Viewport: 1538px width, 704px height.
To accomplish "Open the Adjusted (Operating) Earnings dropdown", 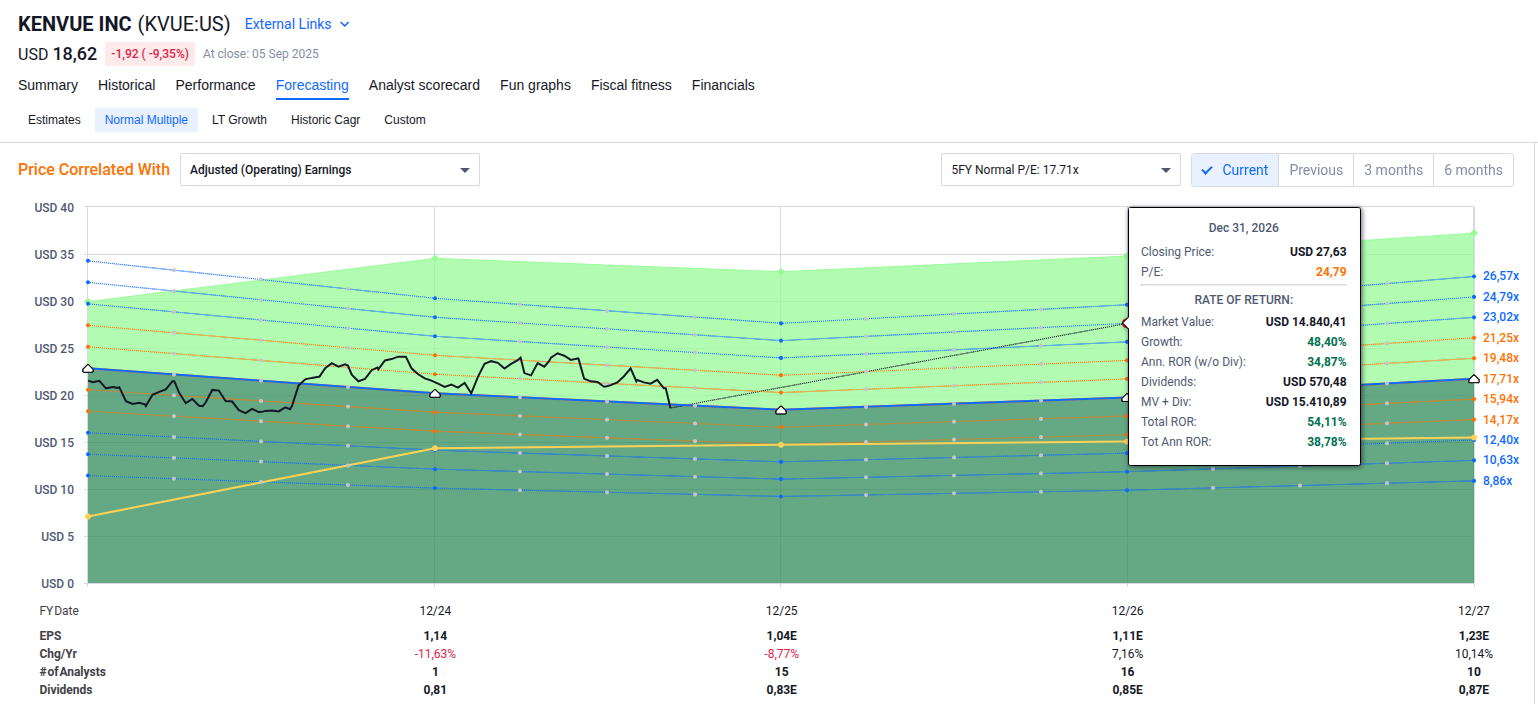I will point(330,170).
